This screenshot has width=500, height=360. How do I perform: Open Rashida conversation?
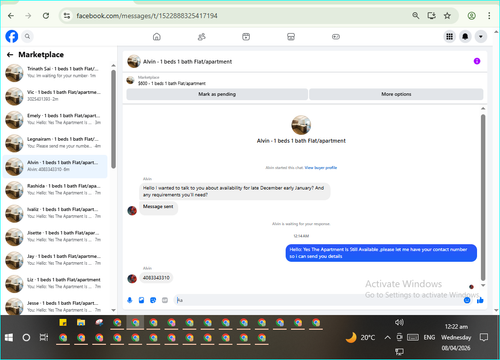[55, 190]
